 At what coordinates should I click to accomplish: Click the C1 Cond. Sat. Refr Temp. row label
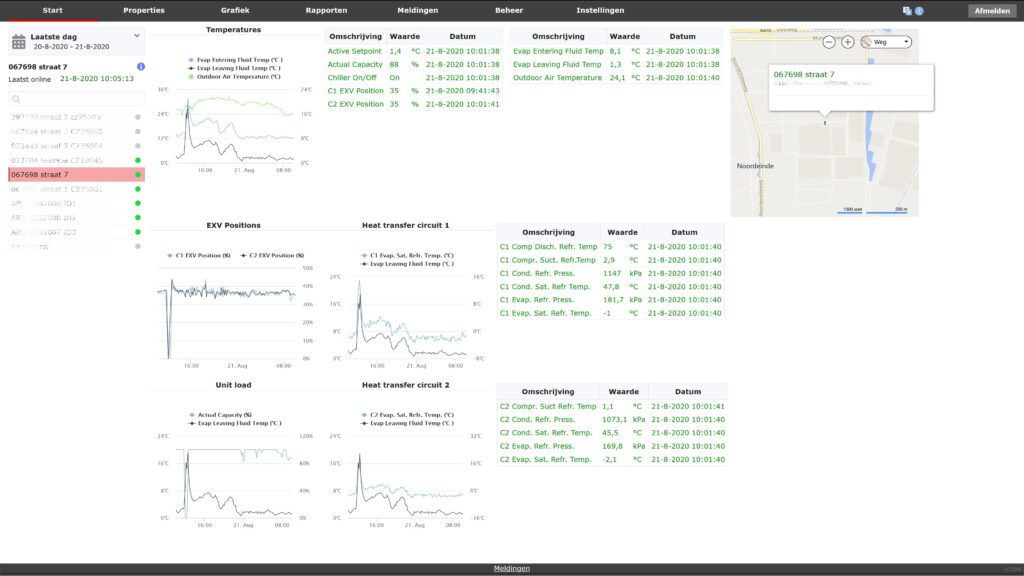[545, 287]
